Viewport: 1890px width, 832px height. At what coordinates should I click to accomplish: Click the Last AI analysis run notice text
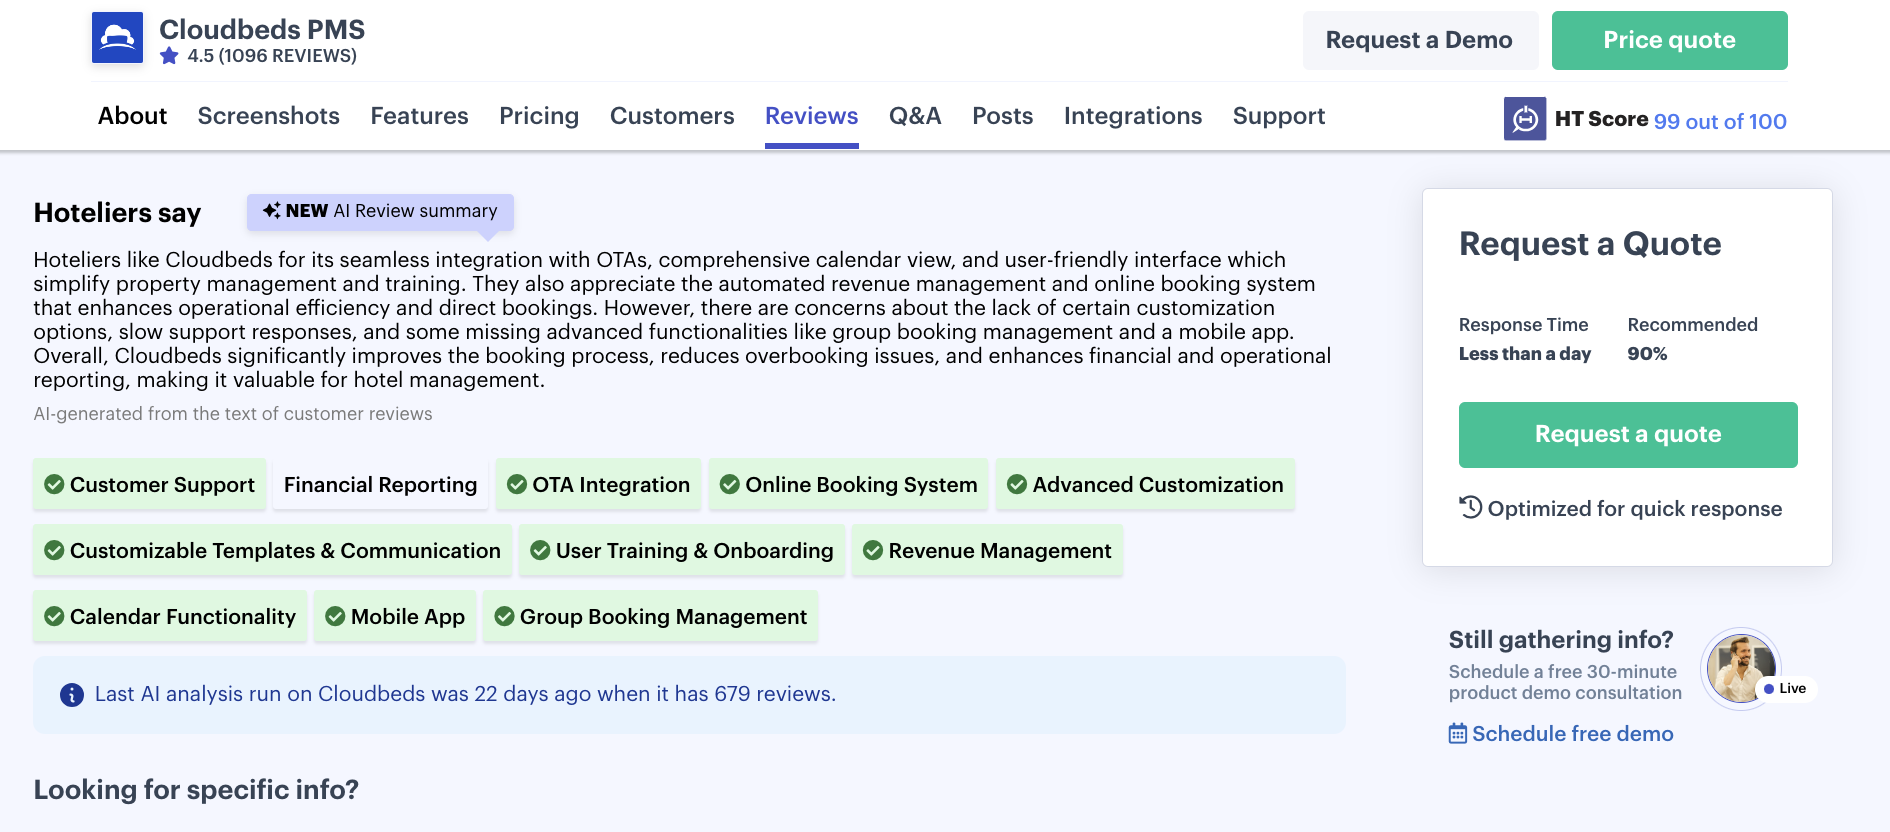pos(465,694)
